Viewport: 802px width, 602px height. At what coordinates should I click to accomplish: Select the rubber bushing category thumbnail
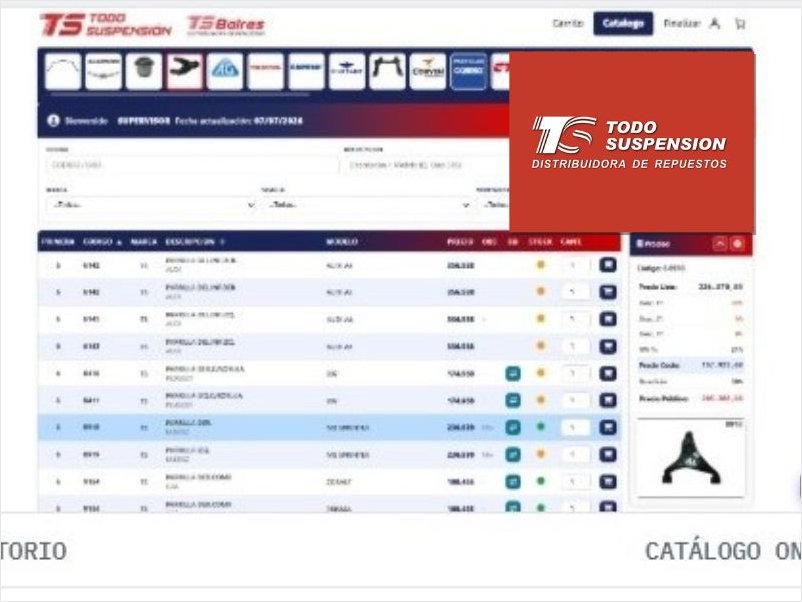click(144, 71)
